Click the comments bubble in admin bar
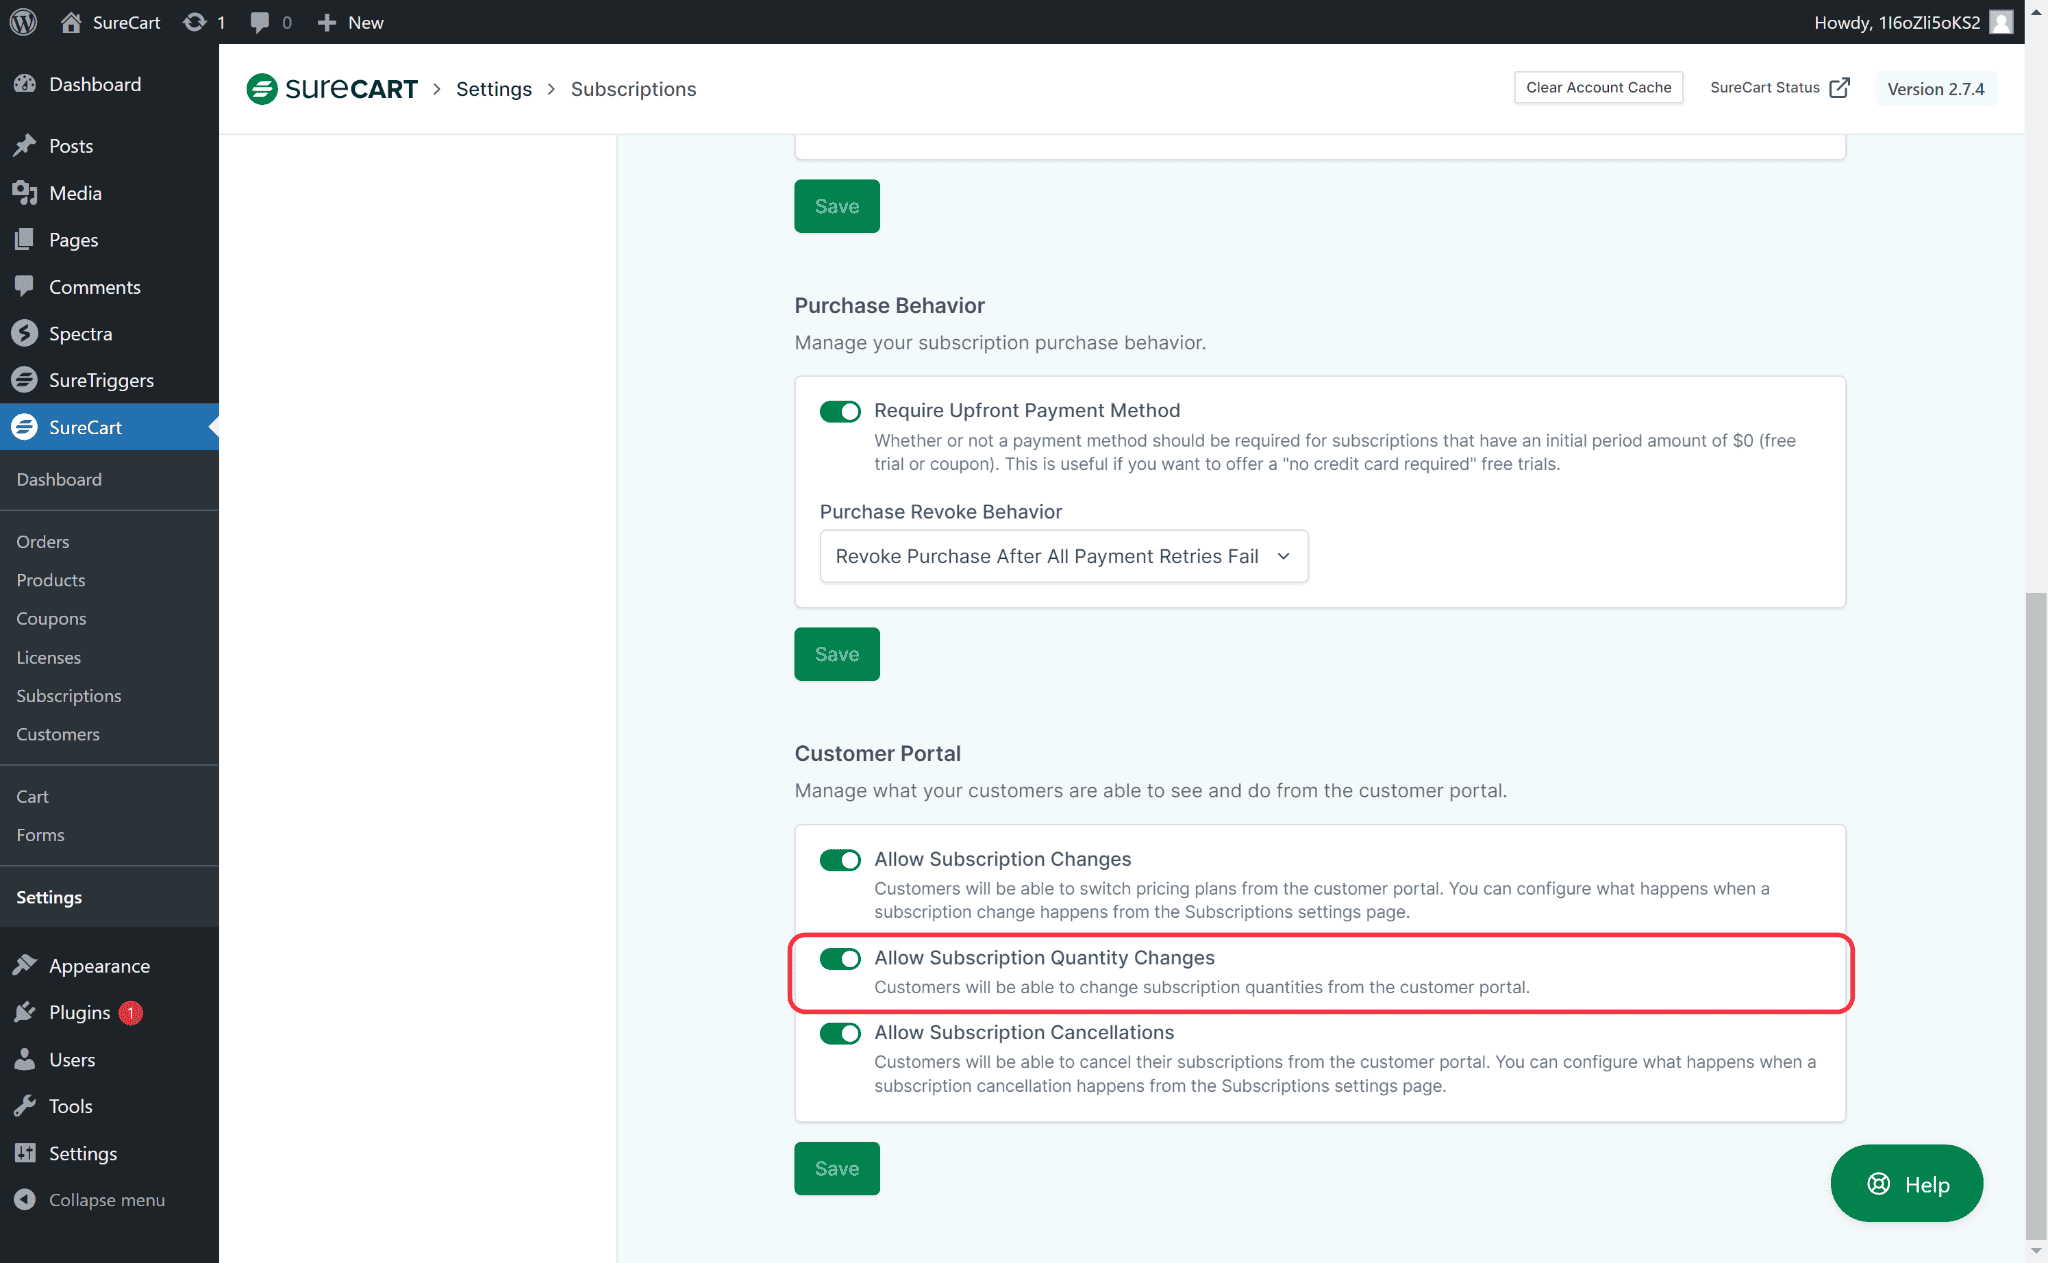This screenshot has height=1263, width=2048. [x=260, y=22]
